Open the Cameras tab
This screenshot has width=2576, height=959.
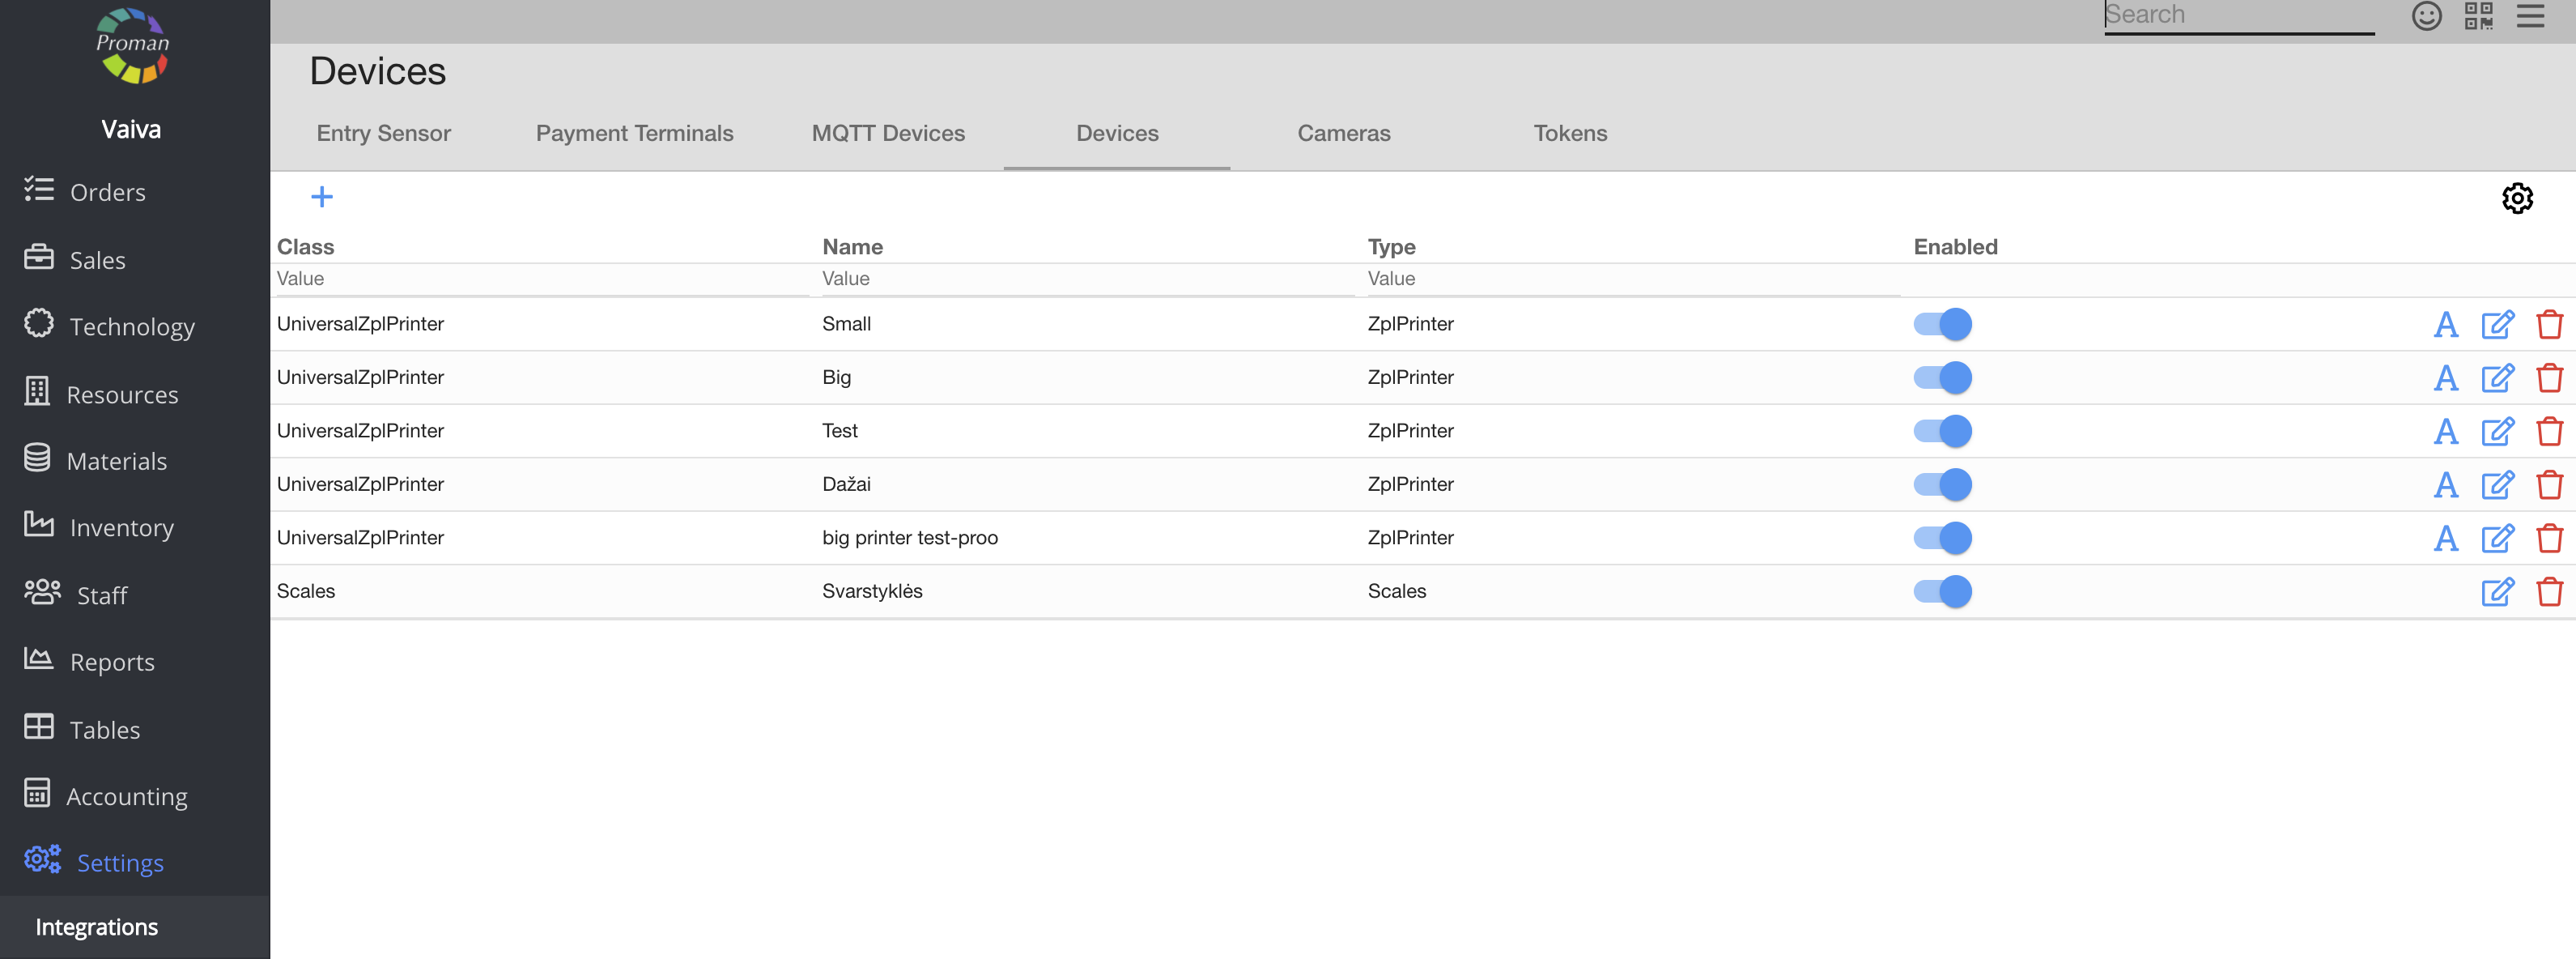pyautogui.click(x=1343, y=133)
